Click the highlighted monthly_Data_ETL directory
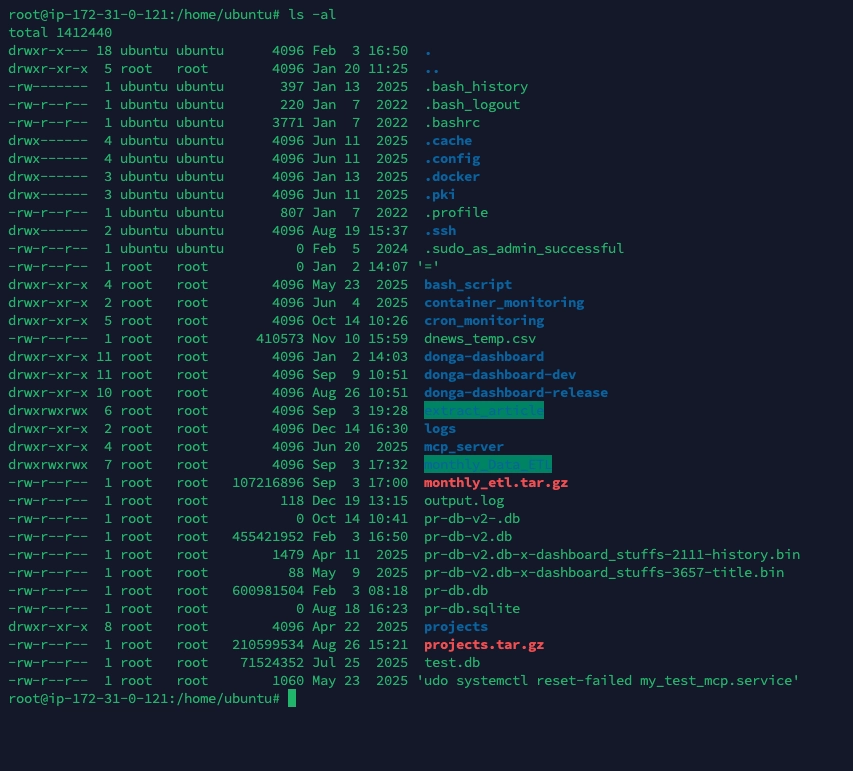The image size is (853, 771). click(488, 464)
